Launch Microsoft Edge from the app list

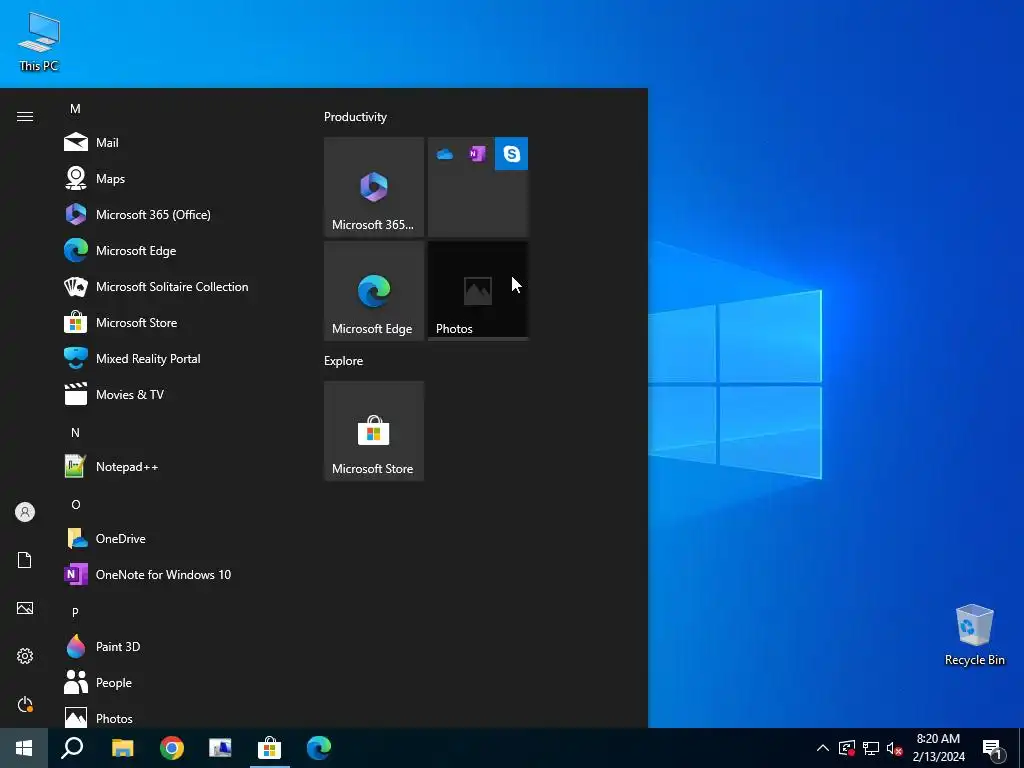pyautogui.click(x=174, y=250)
